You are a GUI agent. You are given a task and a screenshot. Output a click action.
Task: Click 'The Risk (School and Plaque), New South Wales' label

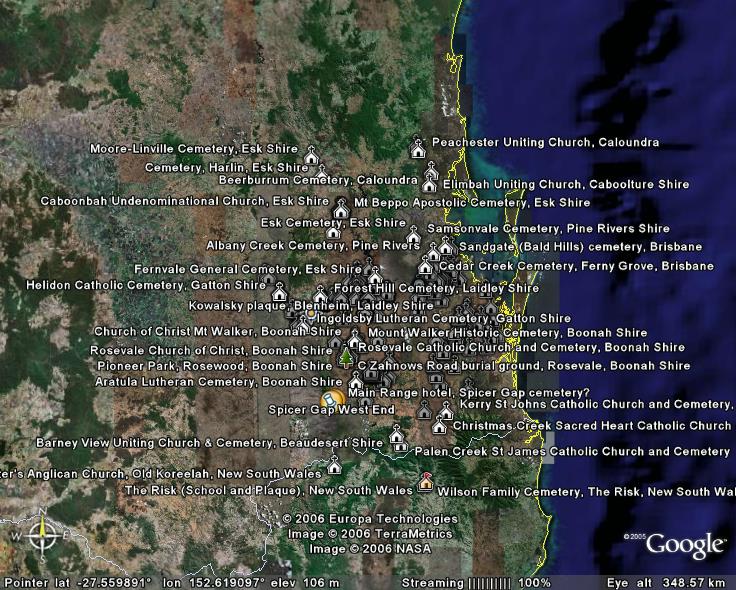pyautogui.click(x=269, y=490)
